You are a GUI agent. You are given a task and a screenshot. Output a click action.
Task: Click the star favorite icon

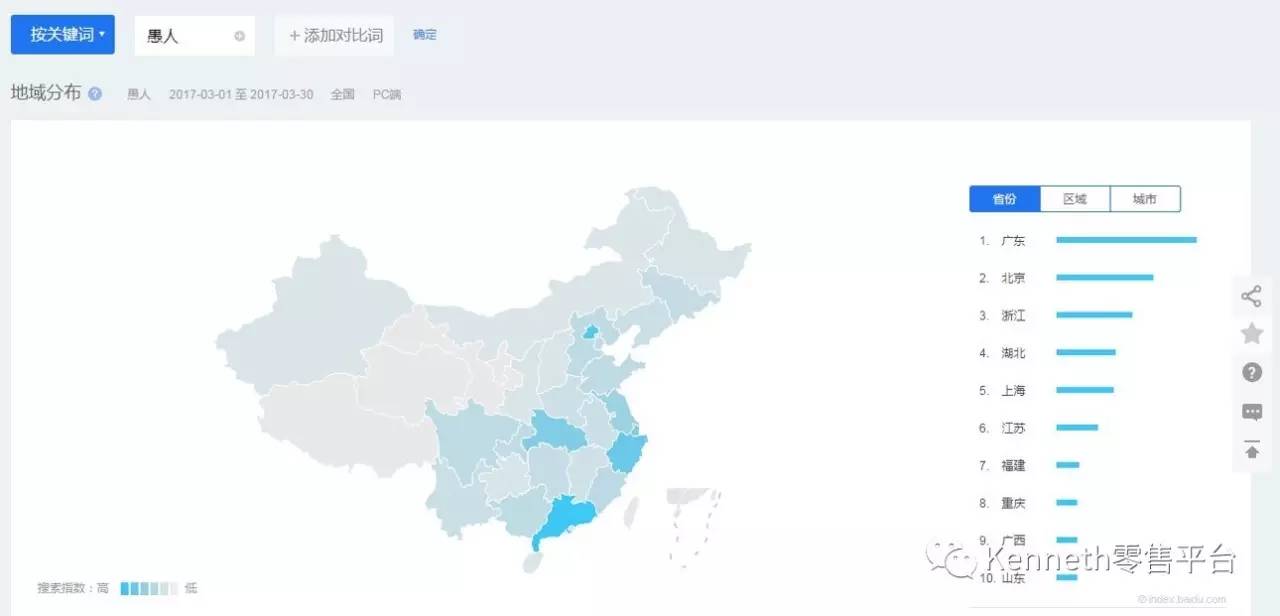[1251, 334]
